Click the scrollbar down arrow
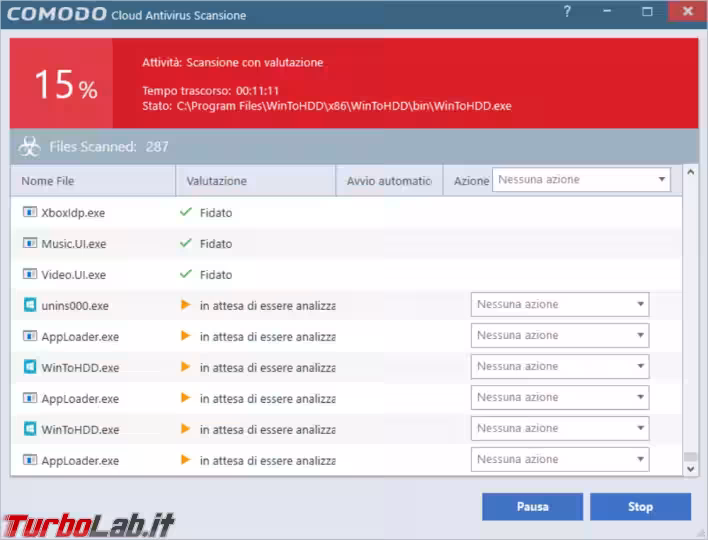708x540 pixels. click(690, 469)
